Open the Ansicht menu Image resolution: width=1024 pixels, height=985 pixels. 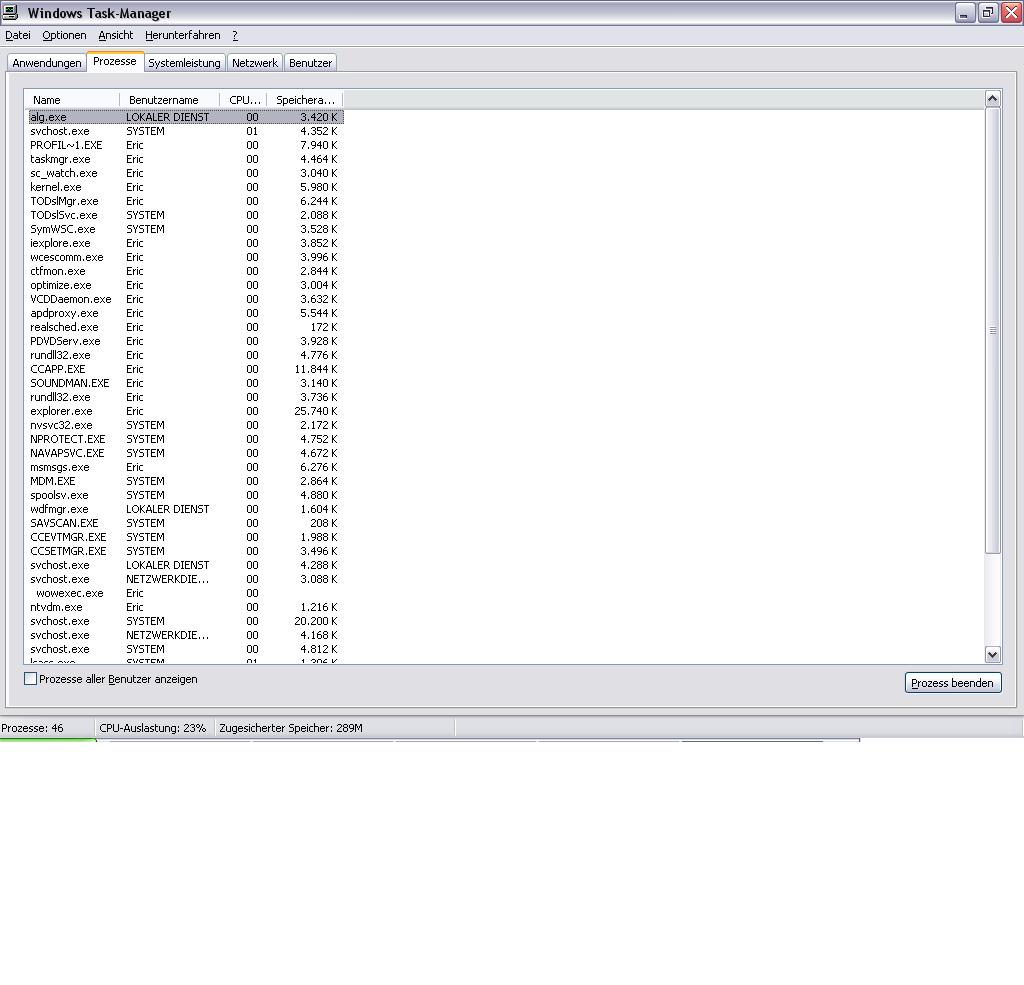coord(116,35)
